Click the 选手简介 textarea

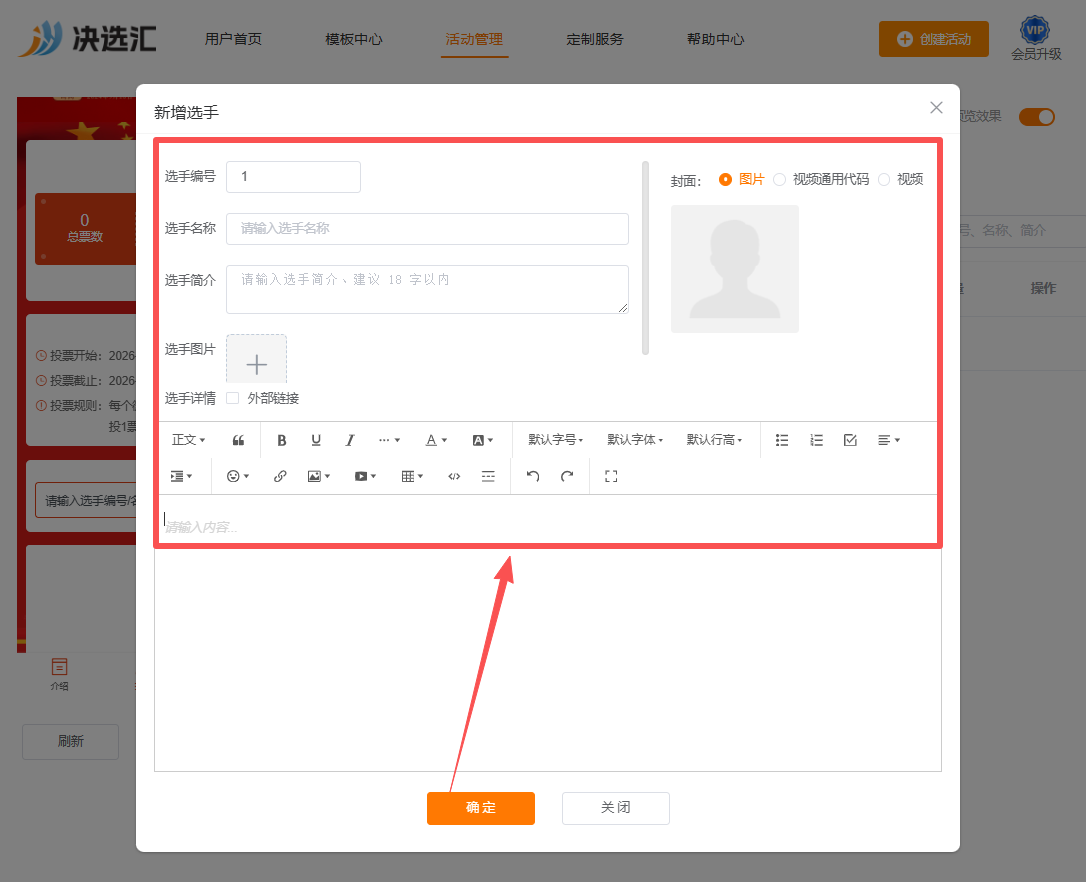pyautogui.click(x=427, y=290)
